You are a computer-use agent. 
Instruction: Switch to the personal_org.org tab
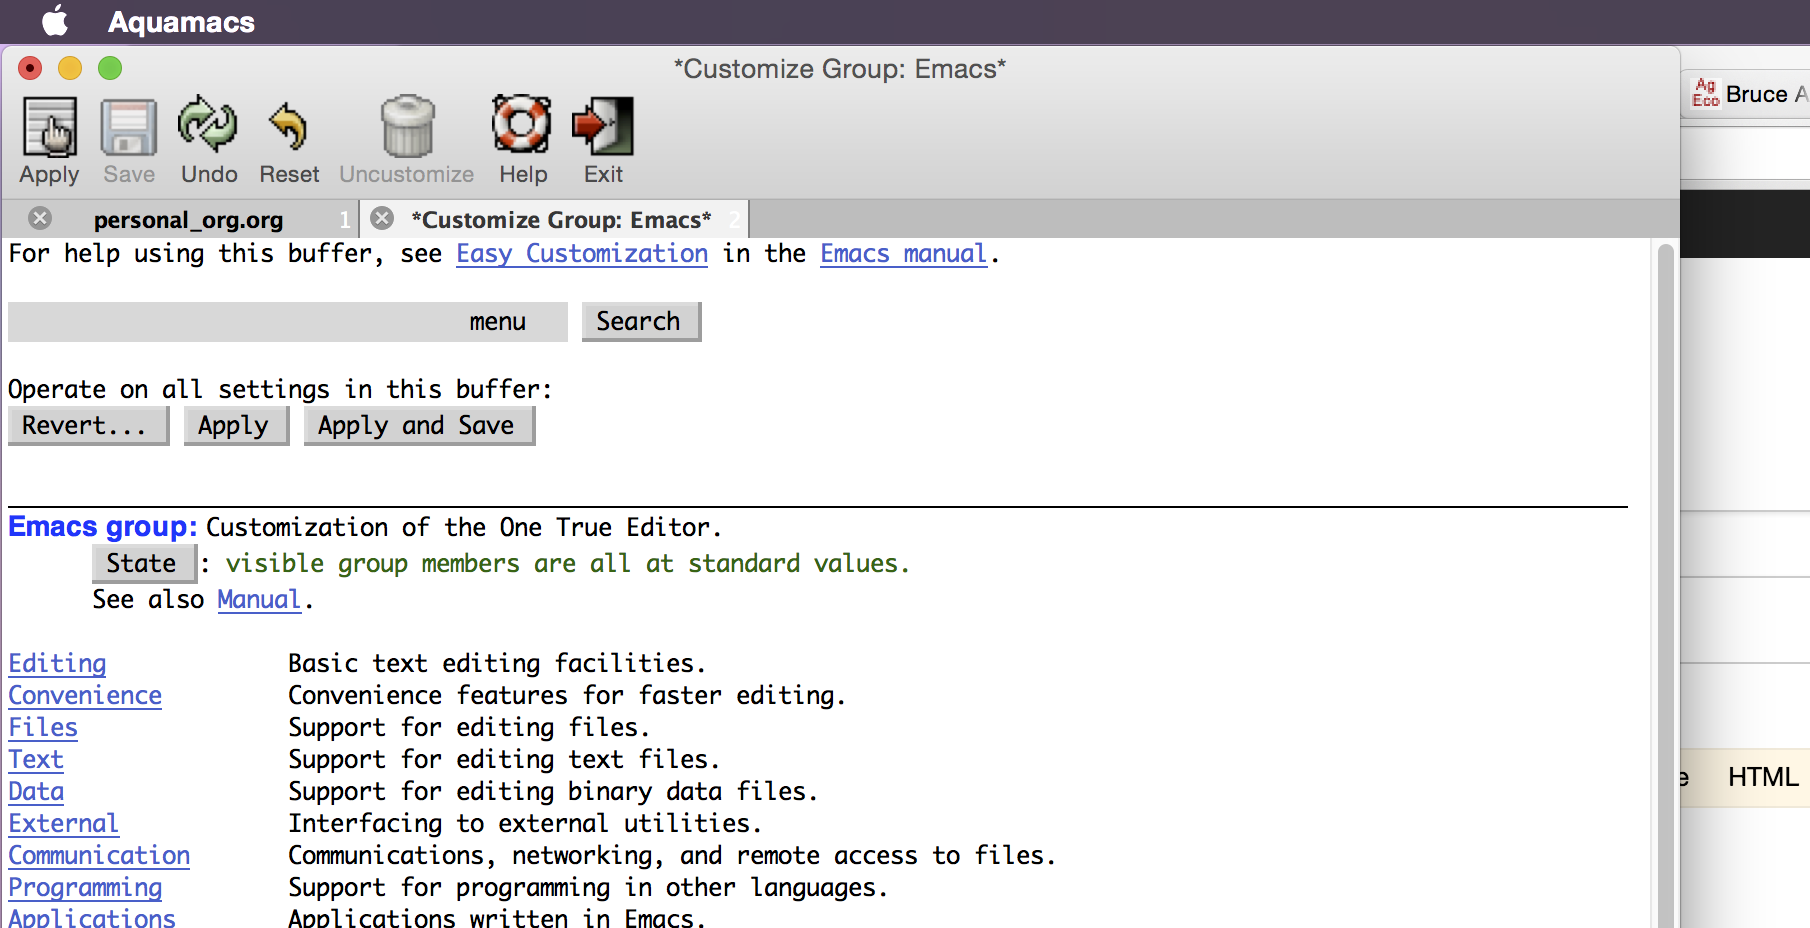[x=188, y=219]
